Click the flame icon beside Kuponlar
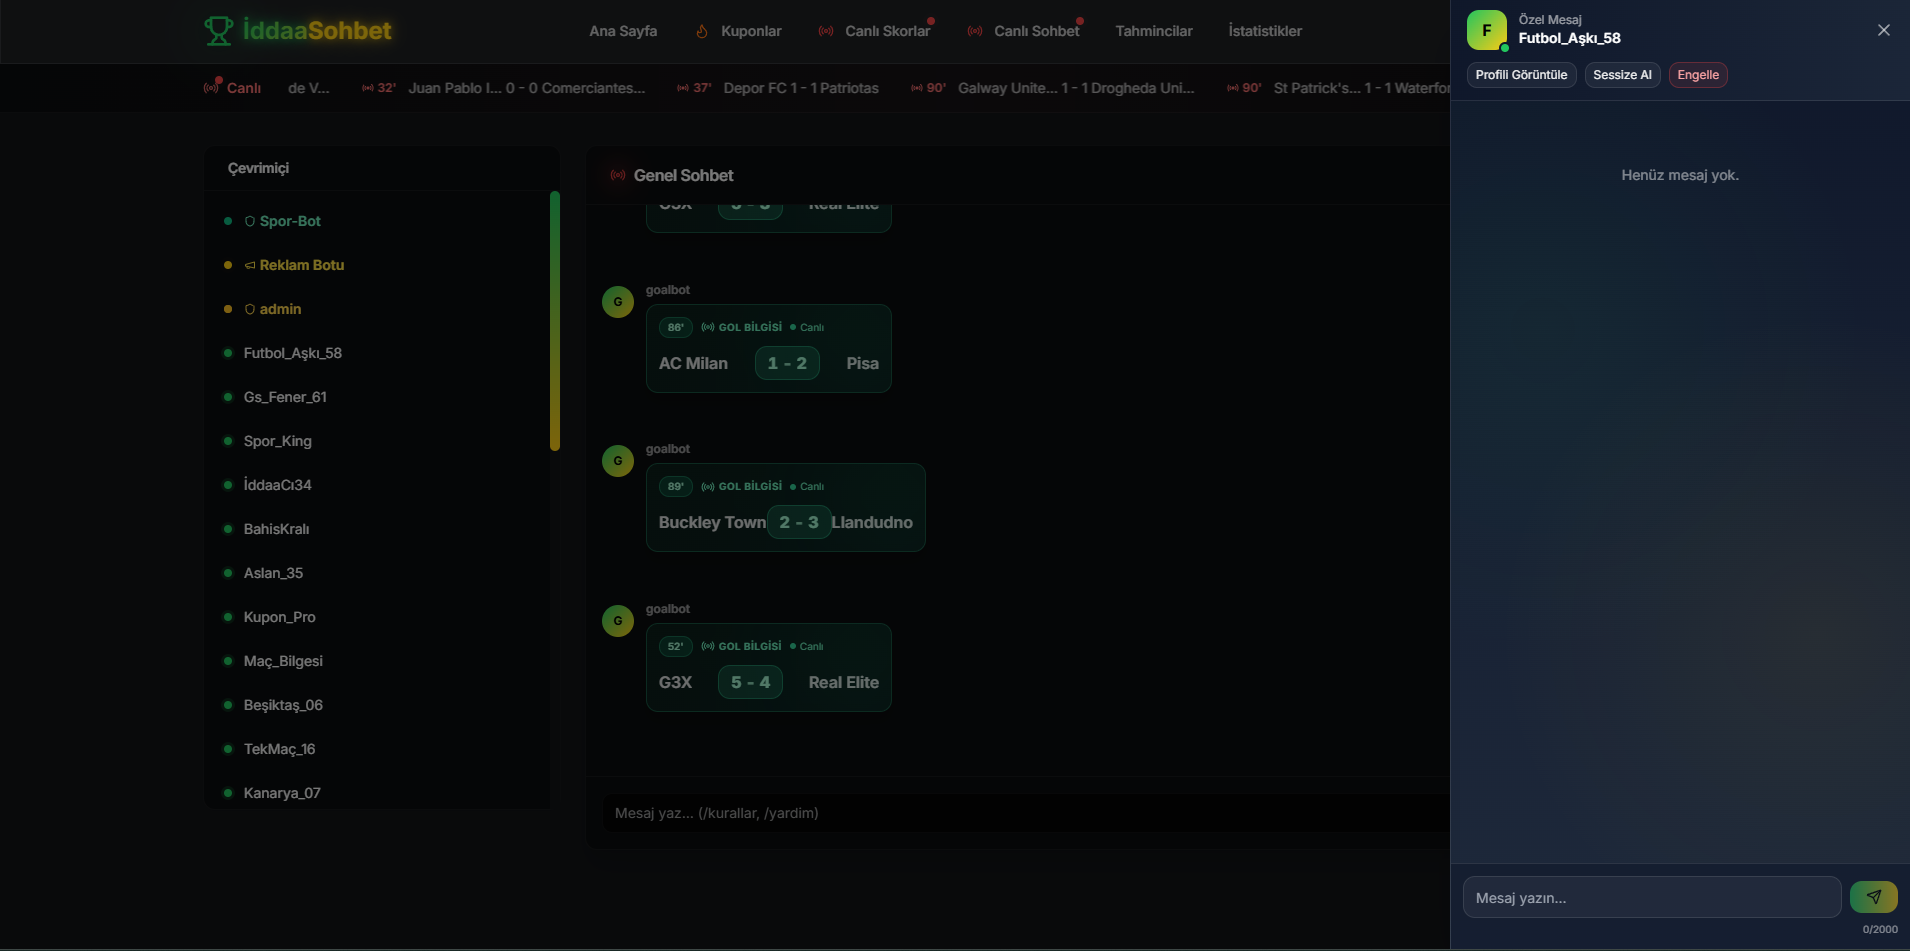 pos(702,31)
